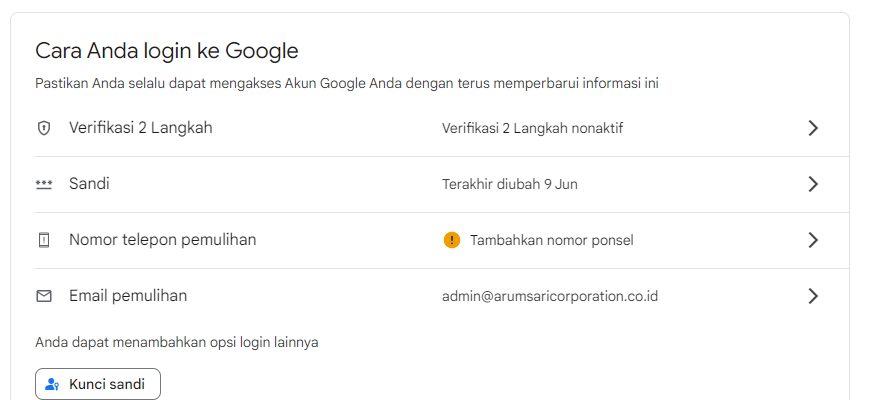Click the envelope icon beside Email pemulihan

coord(44,296)
